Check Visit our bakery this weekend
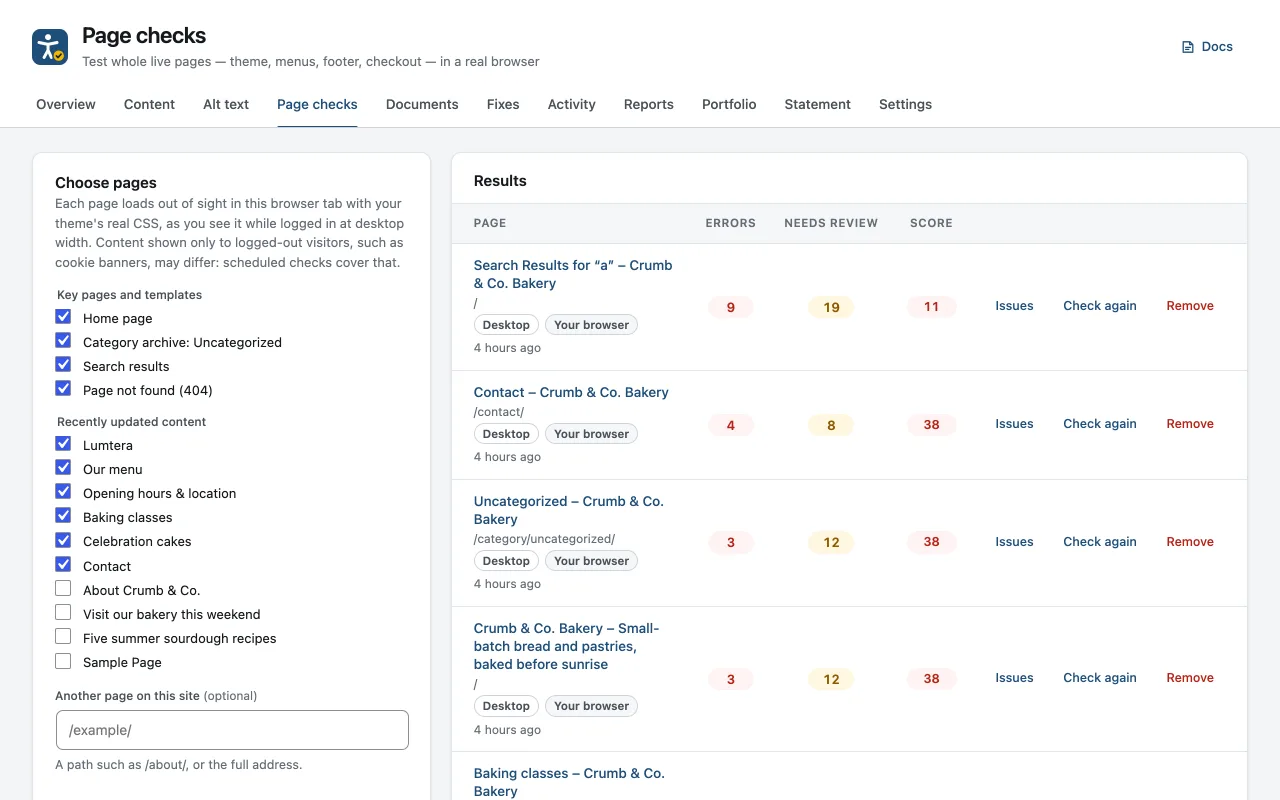Viewport: 1280px width, 800px height. (x=63, y=613)
